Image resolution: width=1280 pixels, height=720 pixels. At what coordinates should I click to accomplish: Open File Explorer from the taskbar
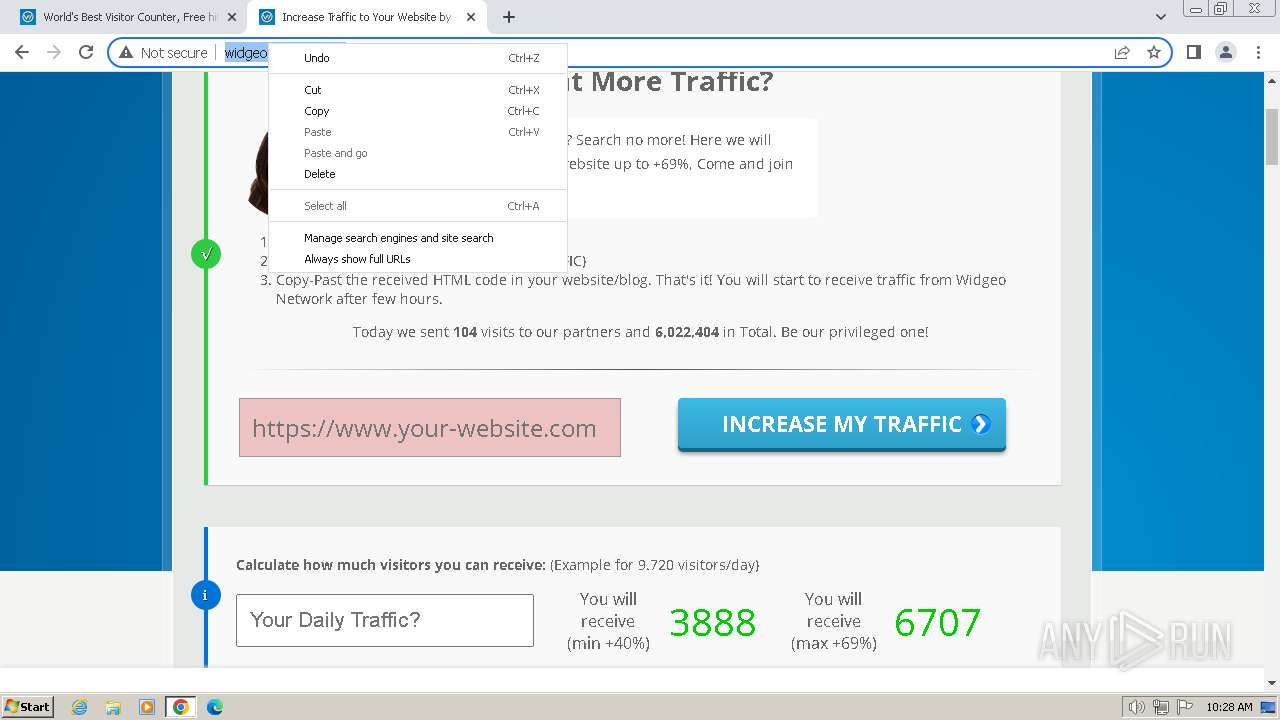point(113,707)
